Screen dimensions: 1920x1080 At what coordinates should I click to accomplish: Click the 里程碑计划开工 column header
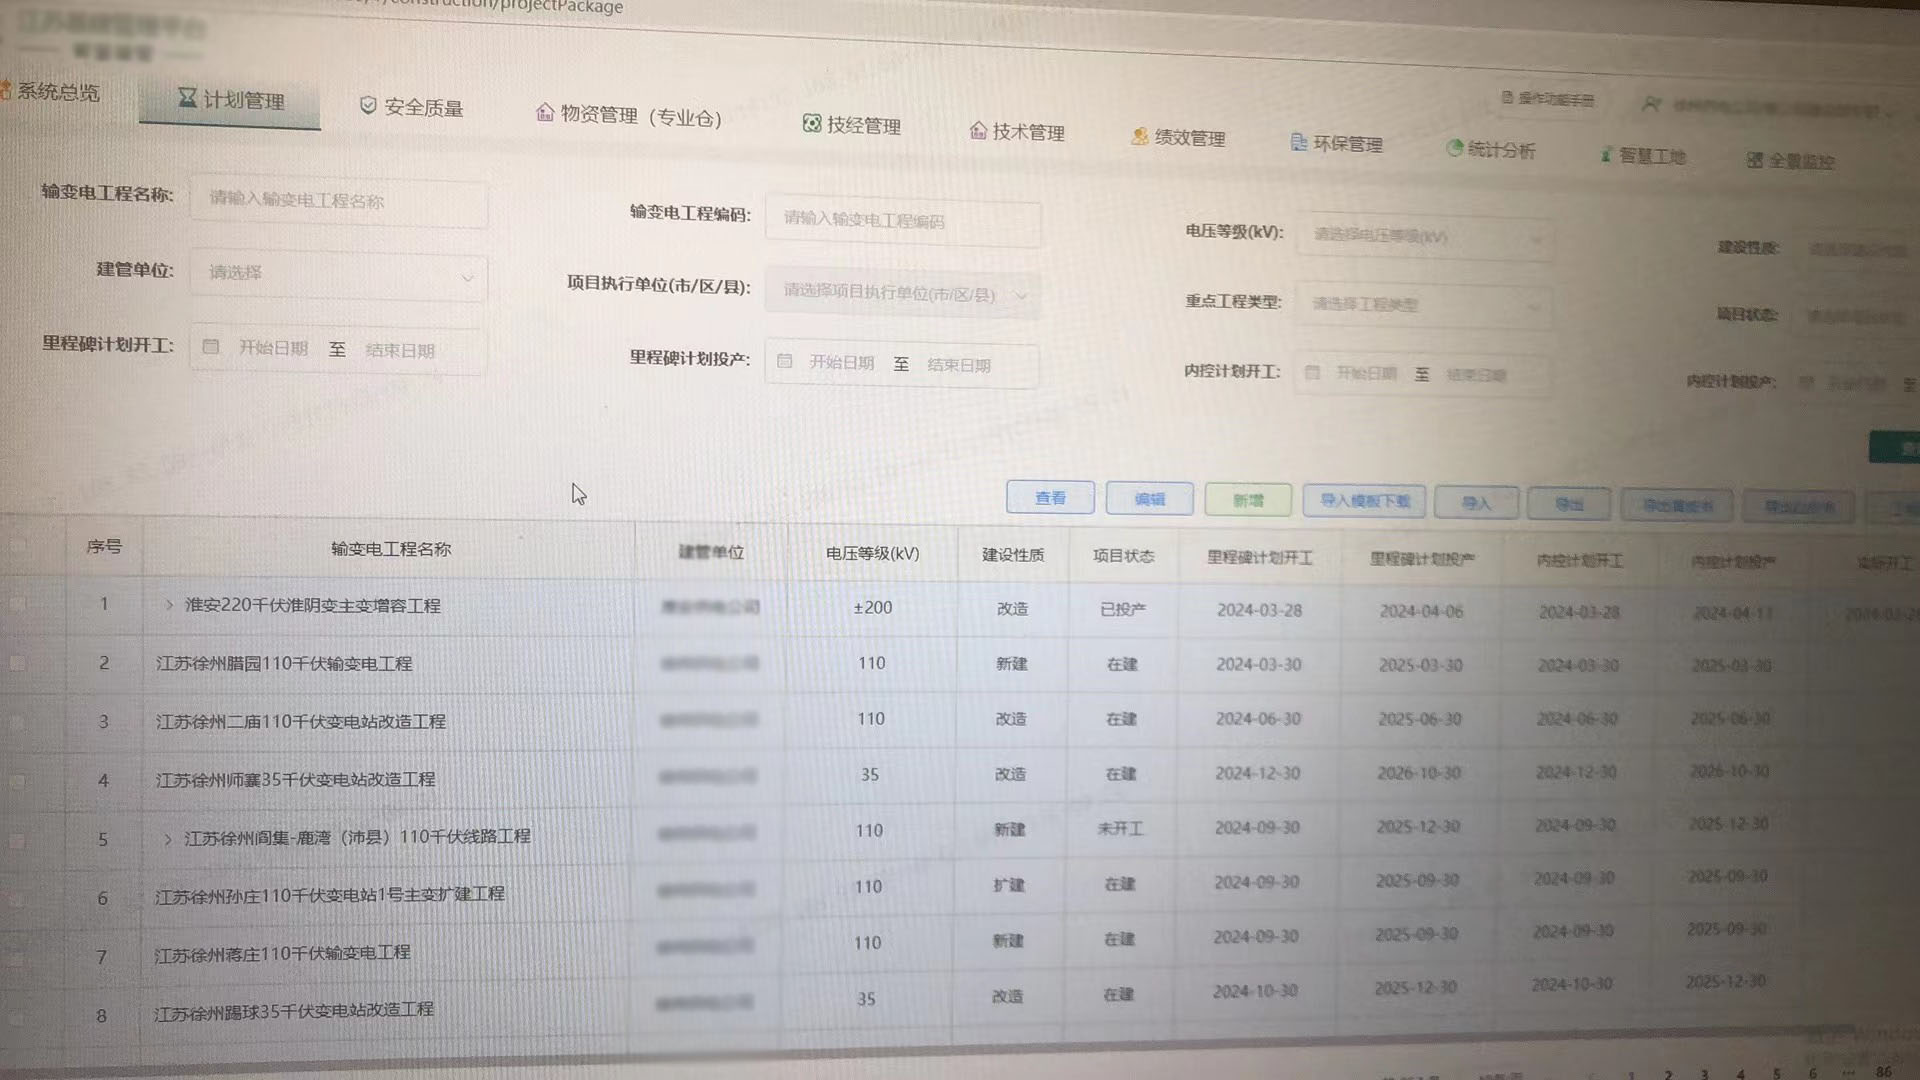1260,557
